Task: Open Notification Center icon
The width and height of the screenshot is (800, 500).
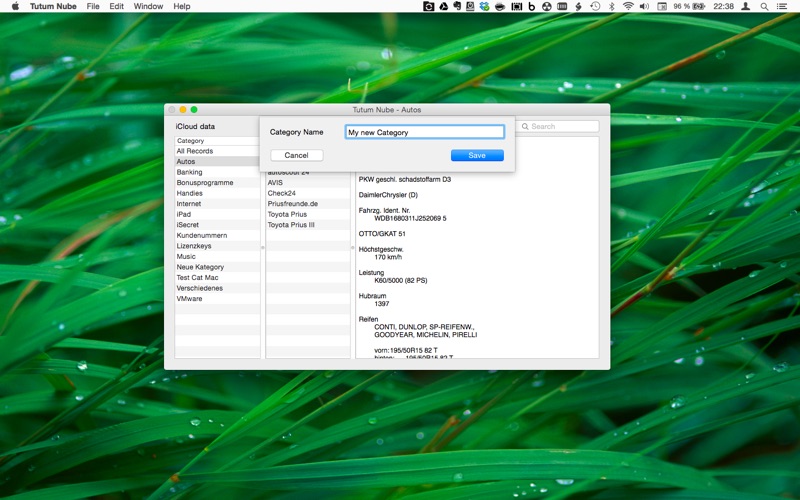Action: [782, 6]
